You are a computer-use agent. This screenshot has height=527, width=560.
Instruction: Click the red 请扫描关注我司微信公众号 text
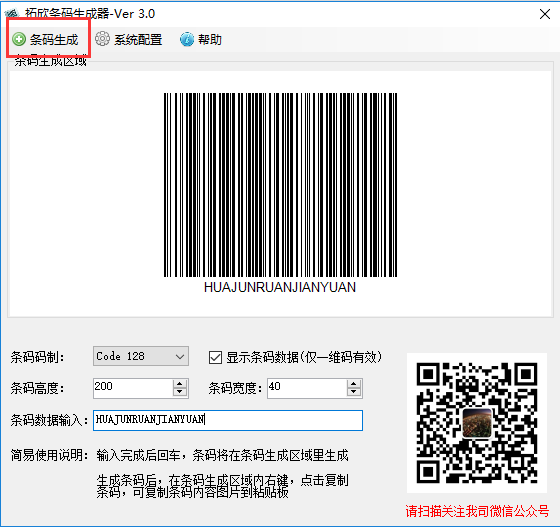477,511
